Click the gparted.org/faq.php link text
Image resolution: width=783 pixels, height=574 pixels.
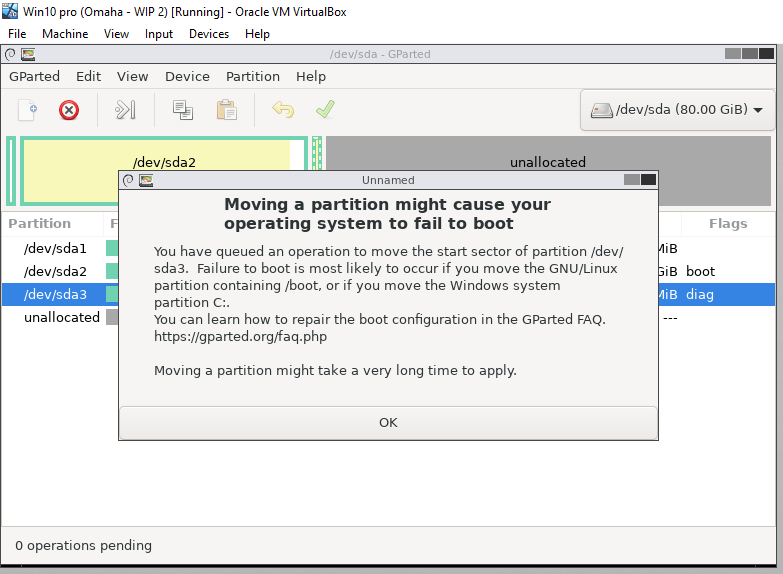240,336
